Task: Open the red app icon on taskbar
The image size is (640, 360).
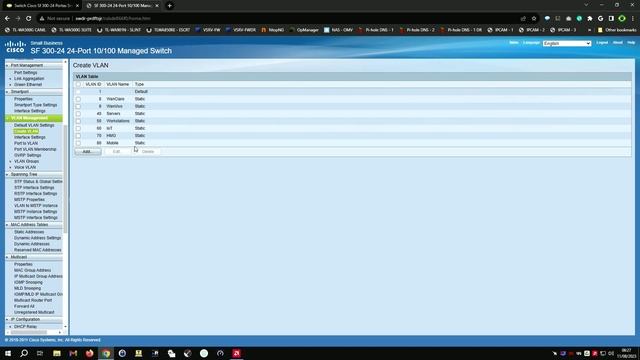Action: [x=236, y=353]
